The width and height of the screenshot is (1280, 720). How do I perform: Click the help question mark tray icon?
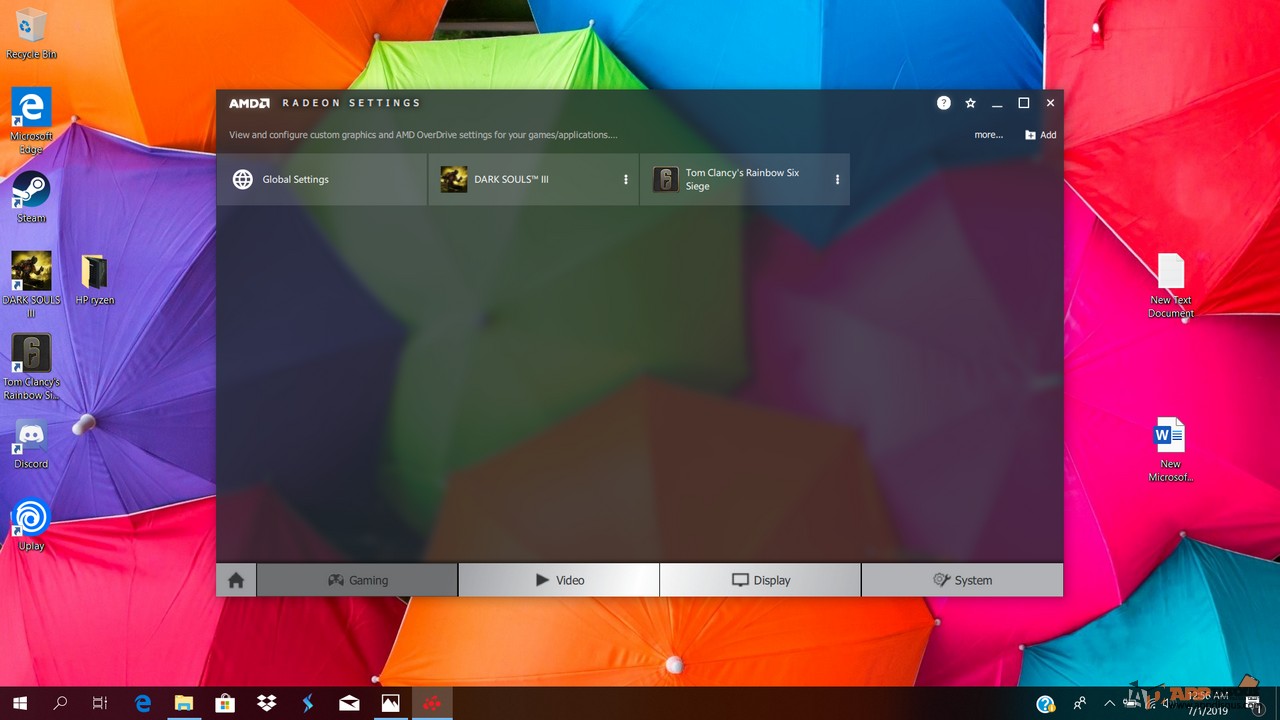pos(1045,704)
